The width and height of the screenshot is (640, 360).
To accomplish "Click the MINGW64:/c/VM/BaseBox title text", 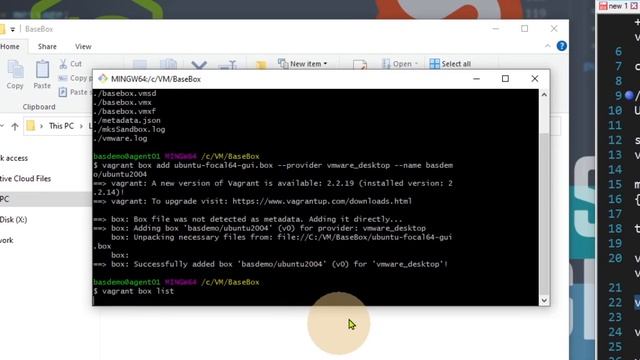I will (156, 79).
